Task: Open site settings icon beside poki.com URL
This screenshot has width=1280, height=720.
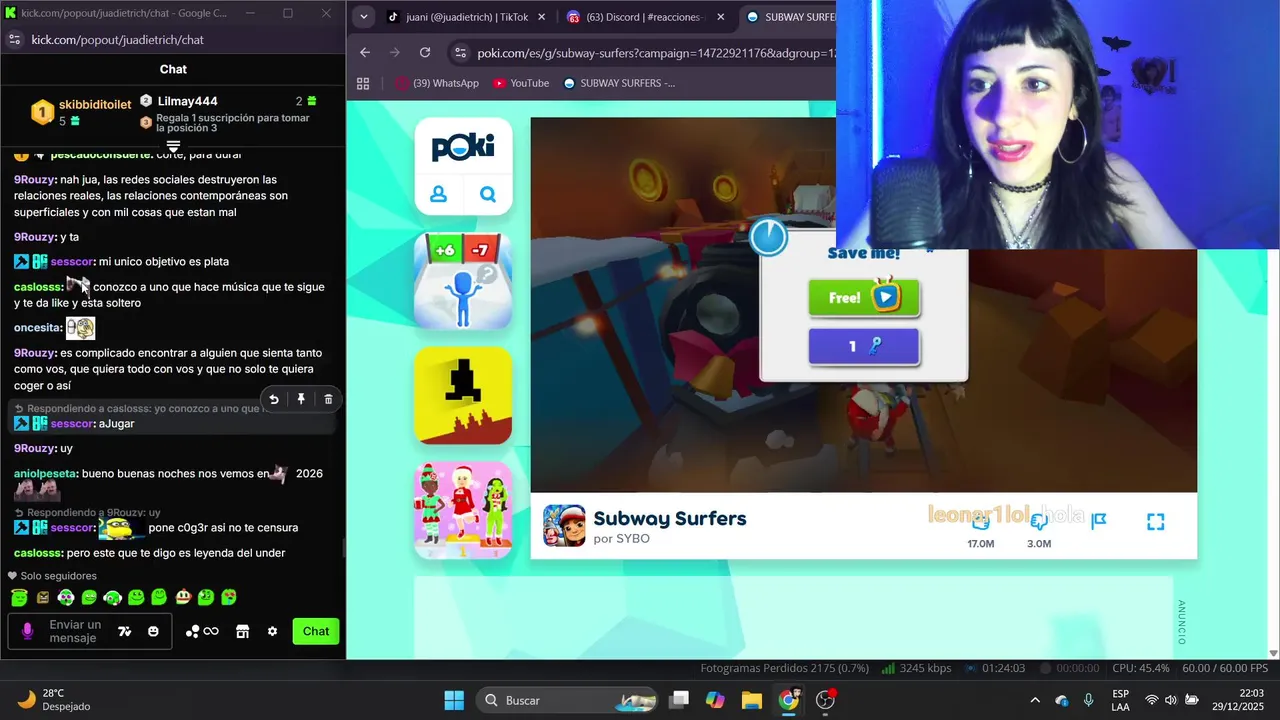Action: [x=459, y=53]
